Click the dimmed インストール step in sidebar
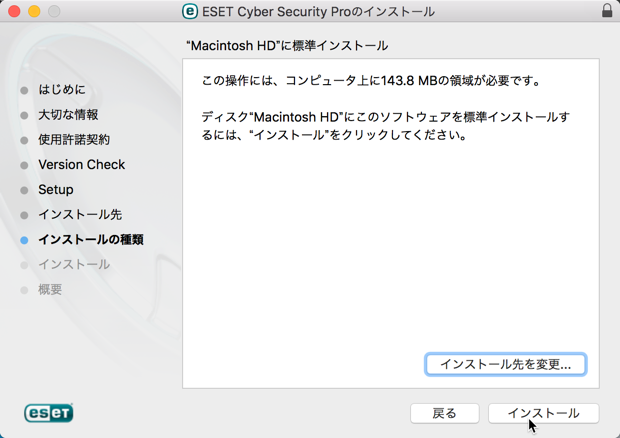620x438 pixels. click(74, 264)
